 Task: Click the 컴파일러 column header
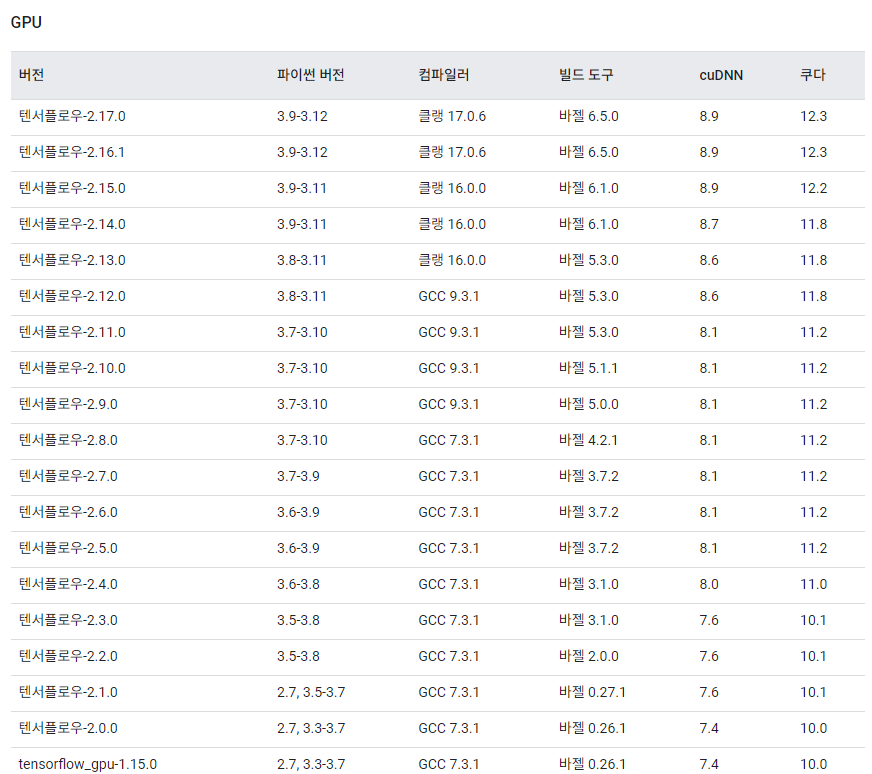444,75
